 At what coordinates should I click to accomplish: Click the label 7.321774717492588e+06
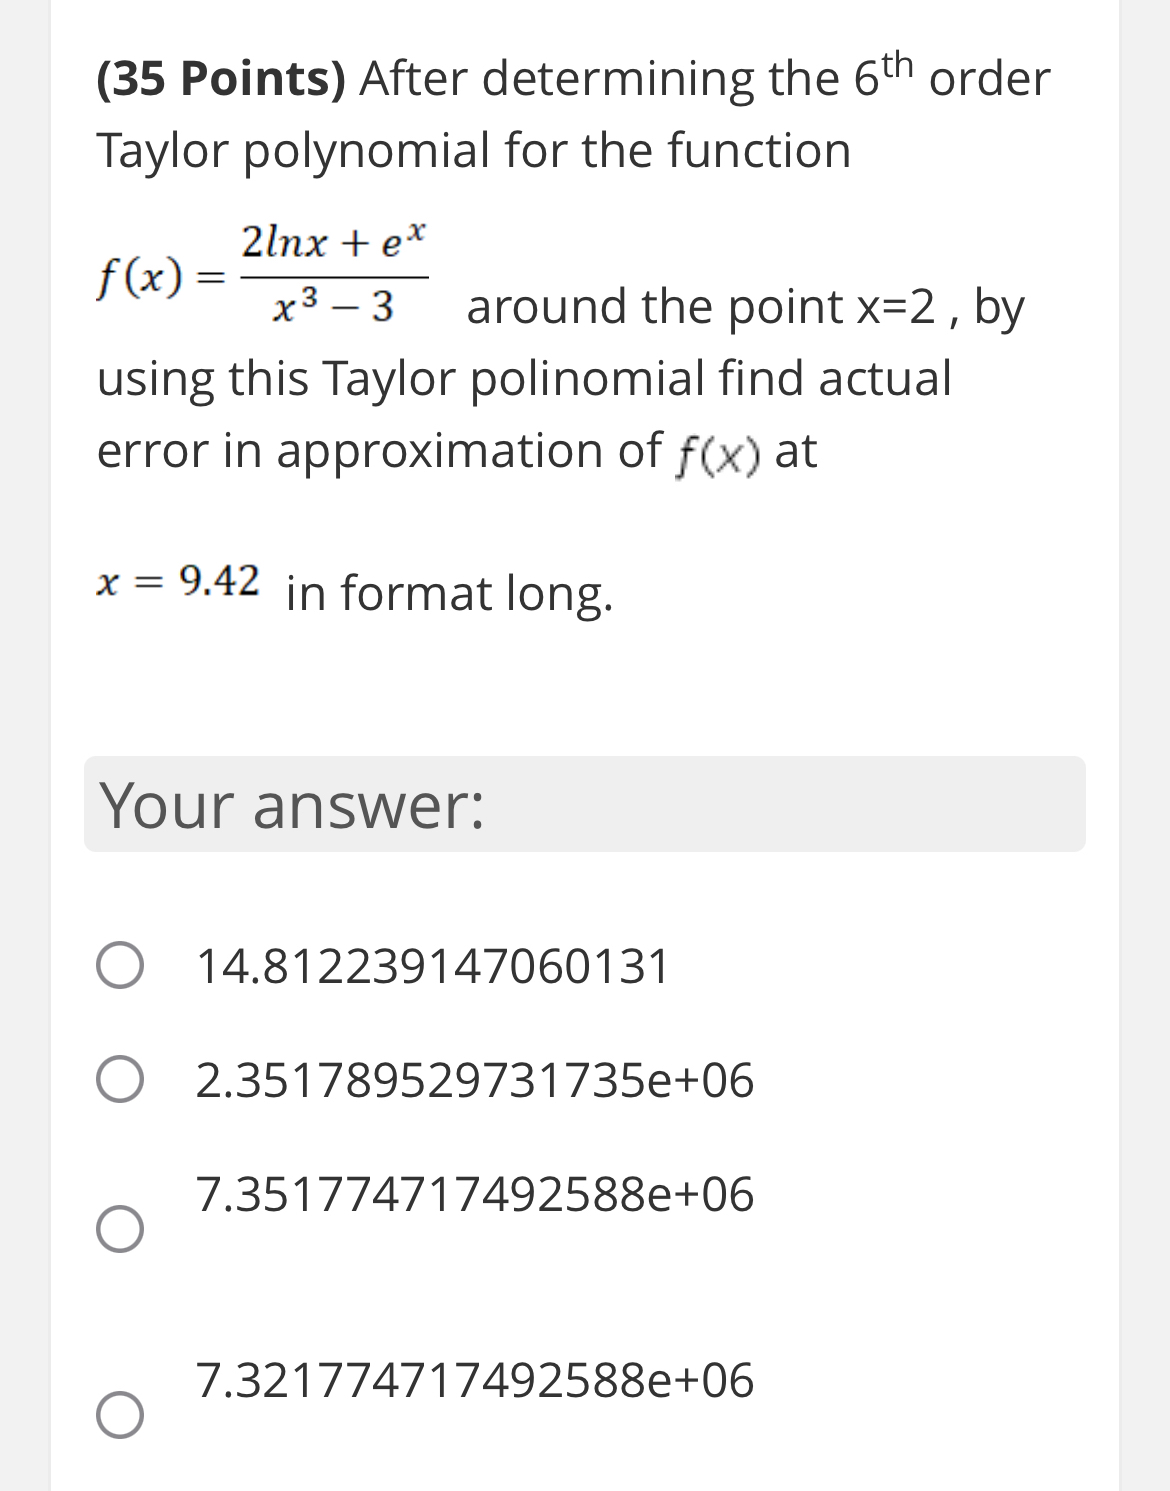[475, 1382]
